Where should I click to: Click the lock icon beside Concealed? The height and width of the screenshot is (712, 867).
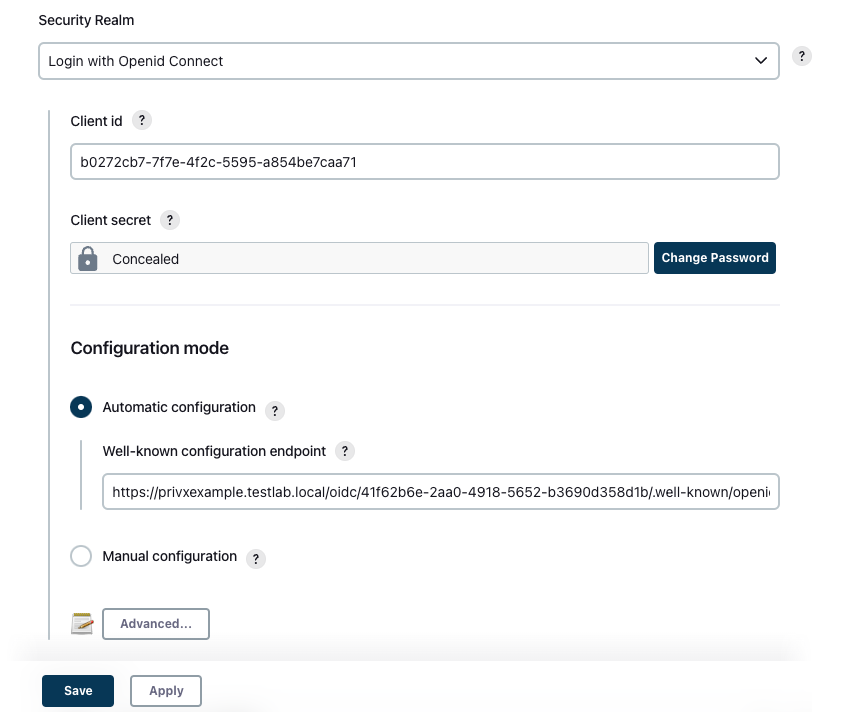click(87, 259)
